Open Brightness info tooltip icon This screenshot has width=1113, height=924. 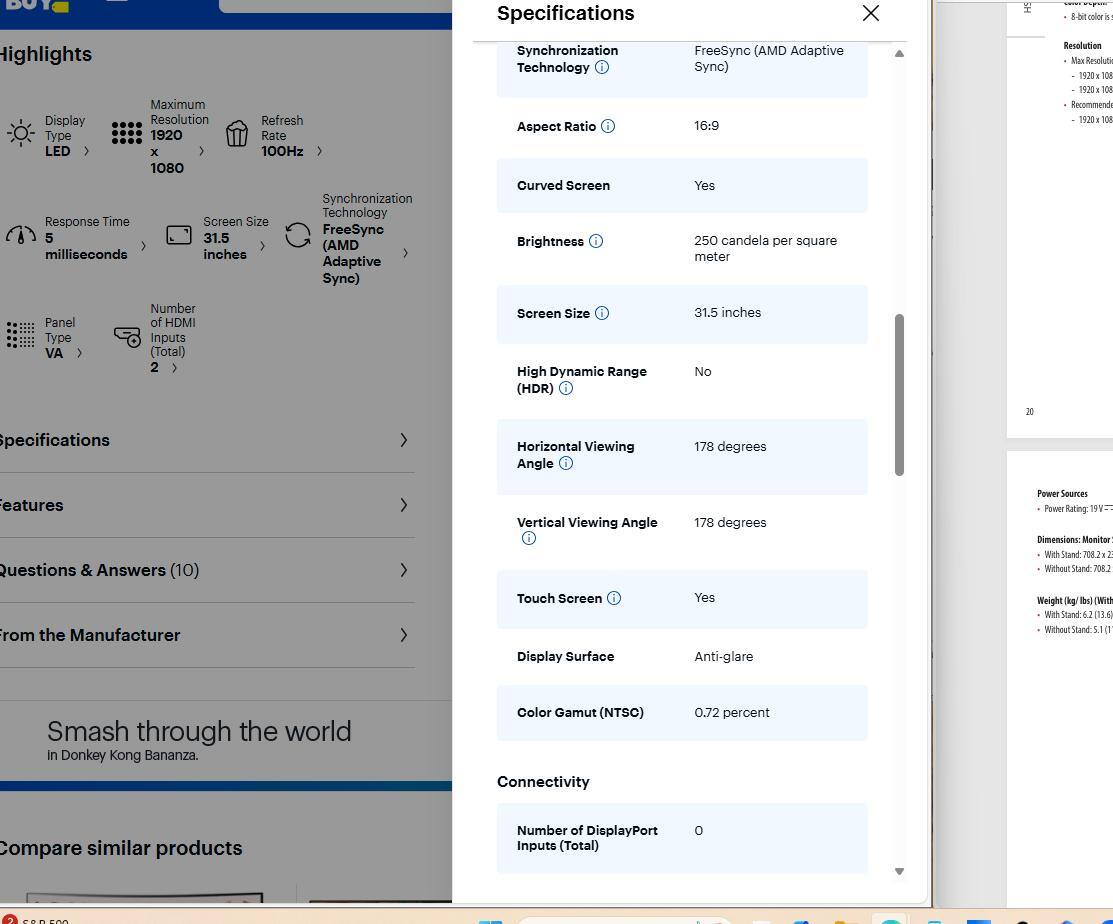(596, 241)
